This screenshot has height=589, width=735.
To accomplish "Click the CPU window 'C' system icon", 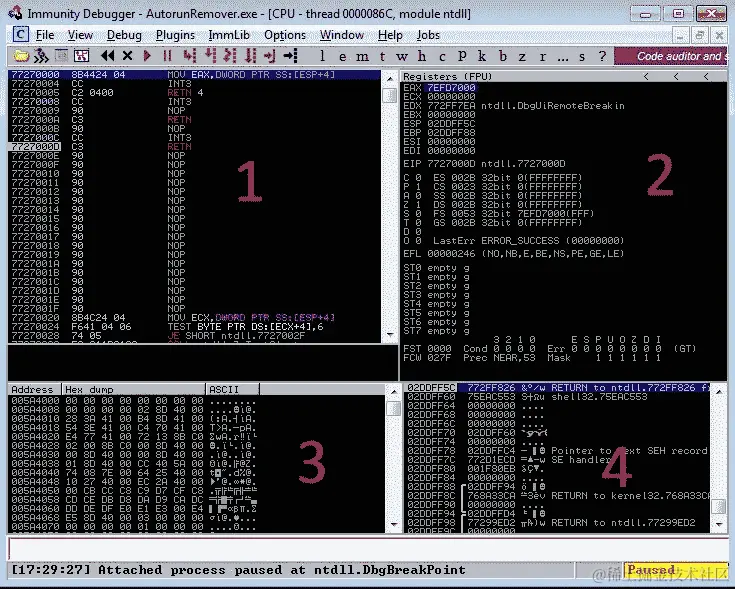I will [x=20, y=35].
